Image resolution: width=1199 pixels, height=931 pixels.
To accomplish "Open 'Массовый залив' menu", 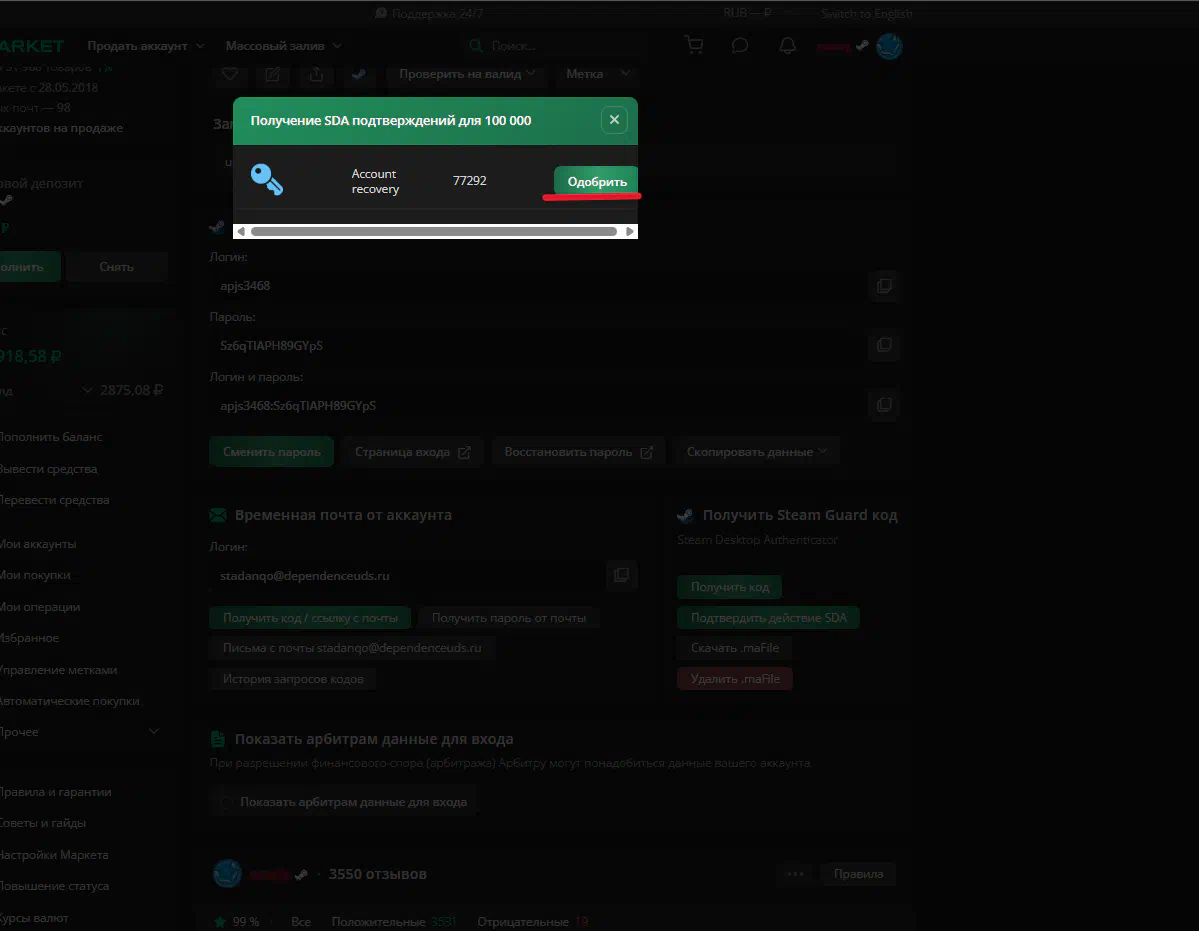I will click(283, 46).
